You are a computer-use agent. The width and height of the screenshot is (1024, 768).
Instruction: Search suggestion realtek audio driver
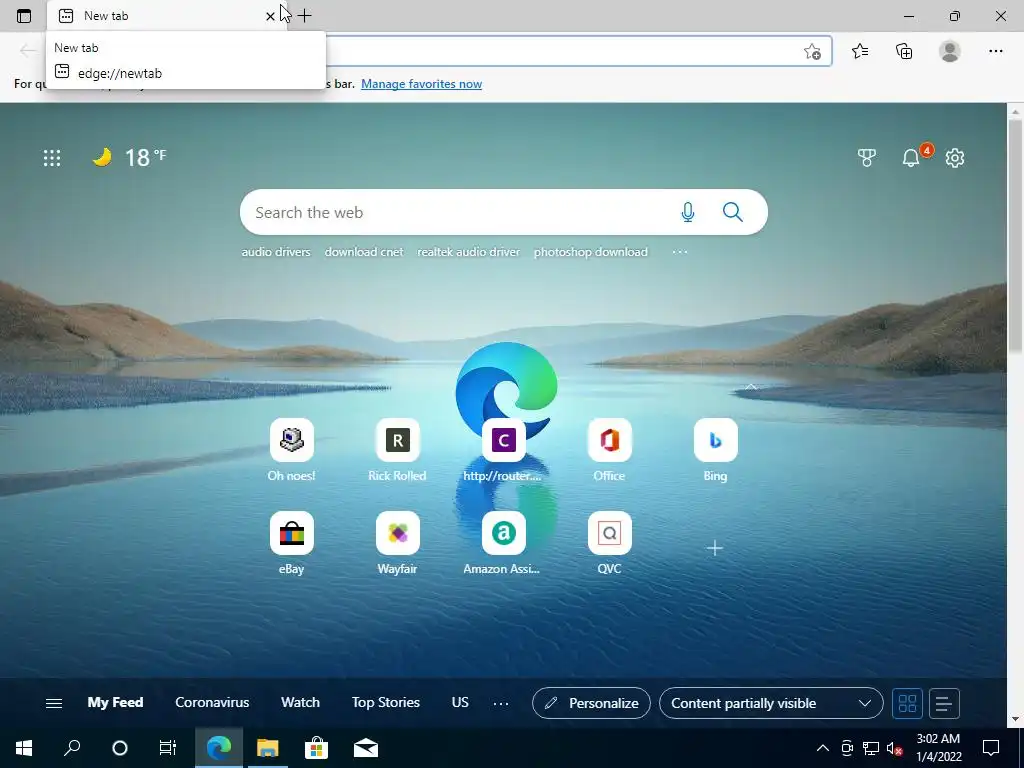pos(468,252)
